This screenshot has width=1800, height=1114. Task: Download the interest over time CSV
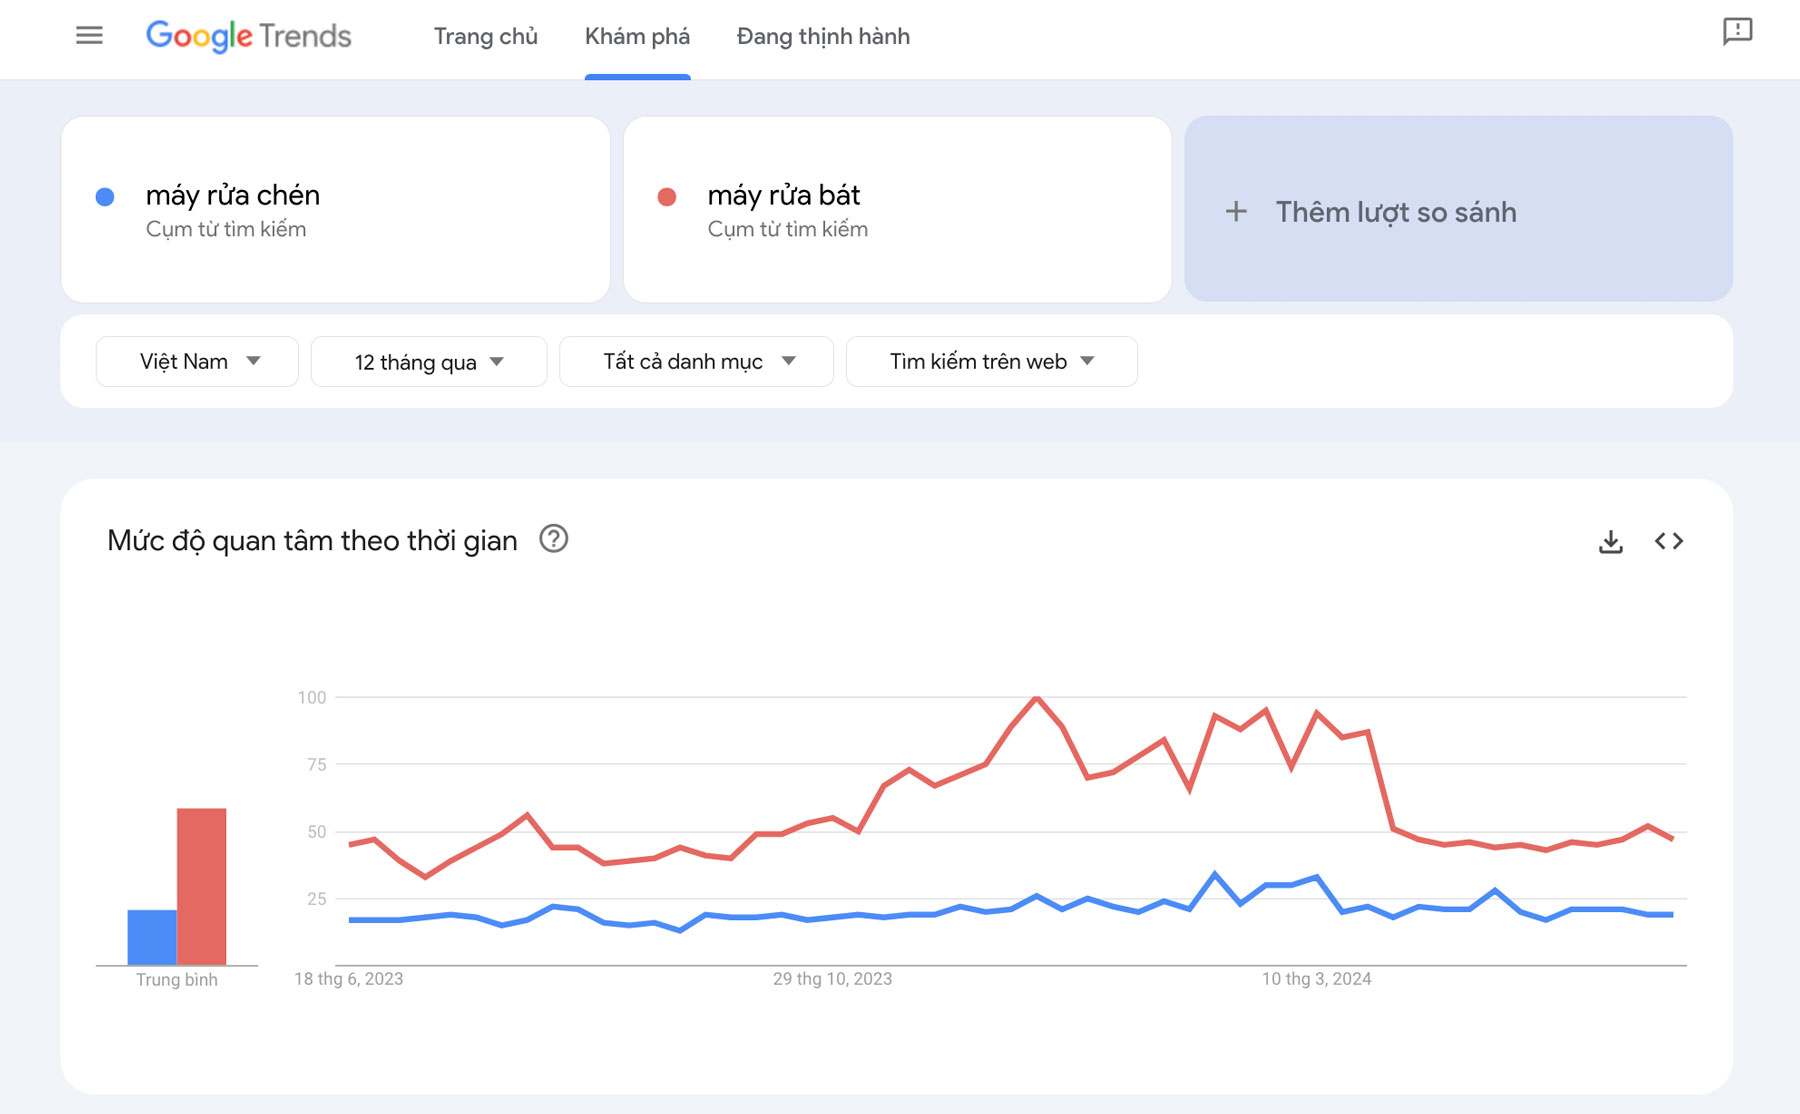(1610, 541)
